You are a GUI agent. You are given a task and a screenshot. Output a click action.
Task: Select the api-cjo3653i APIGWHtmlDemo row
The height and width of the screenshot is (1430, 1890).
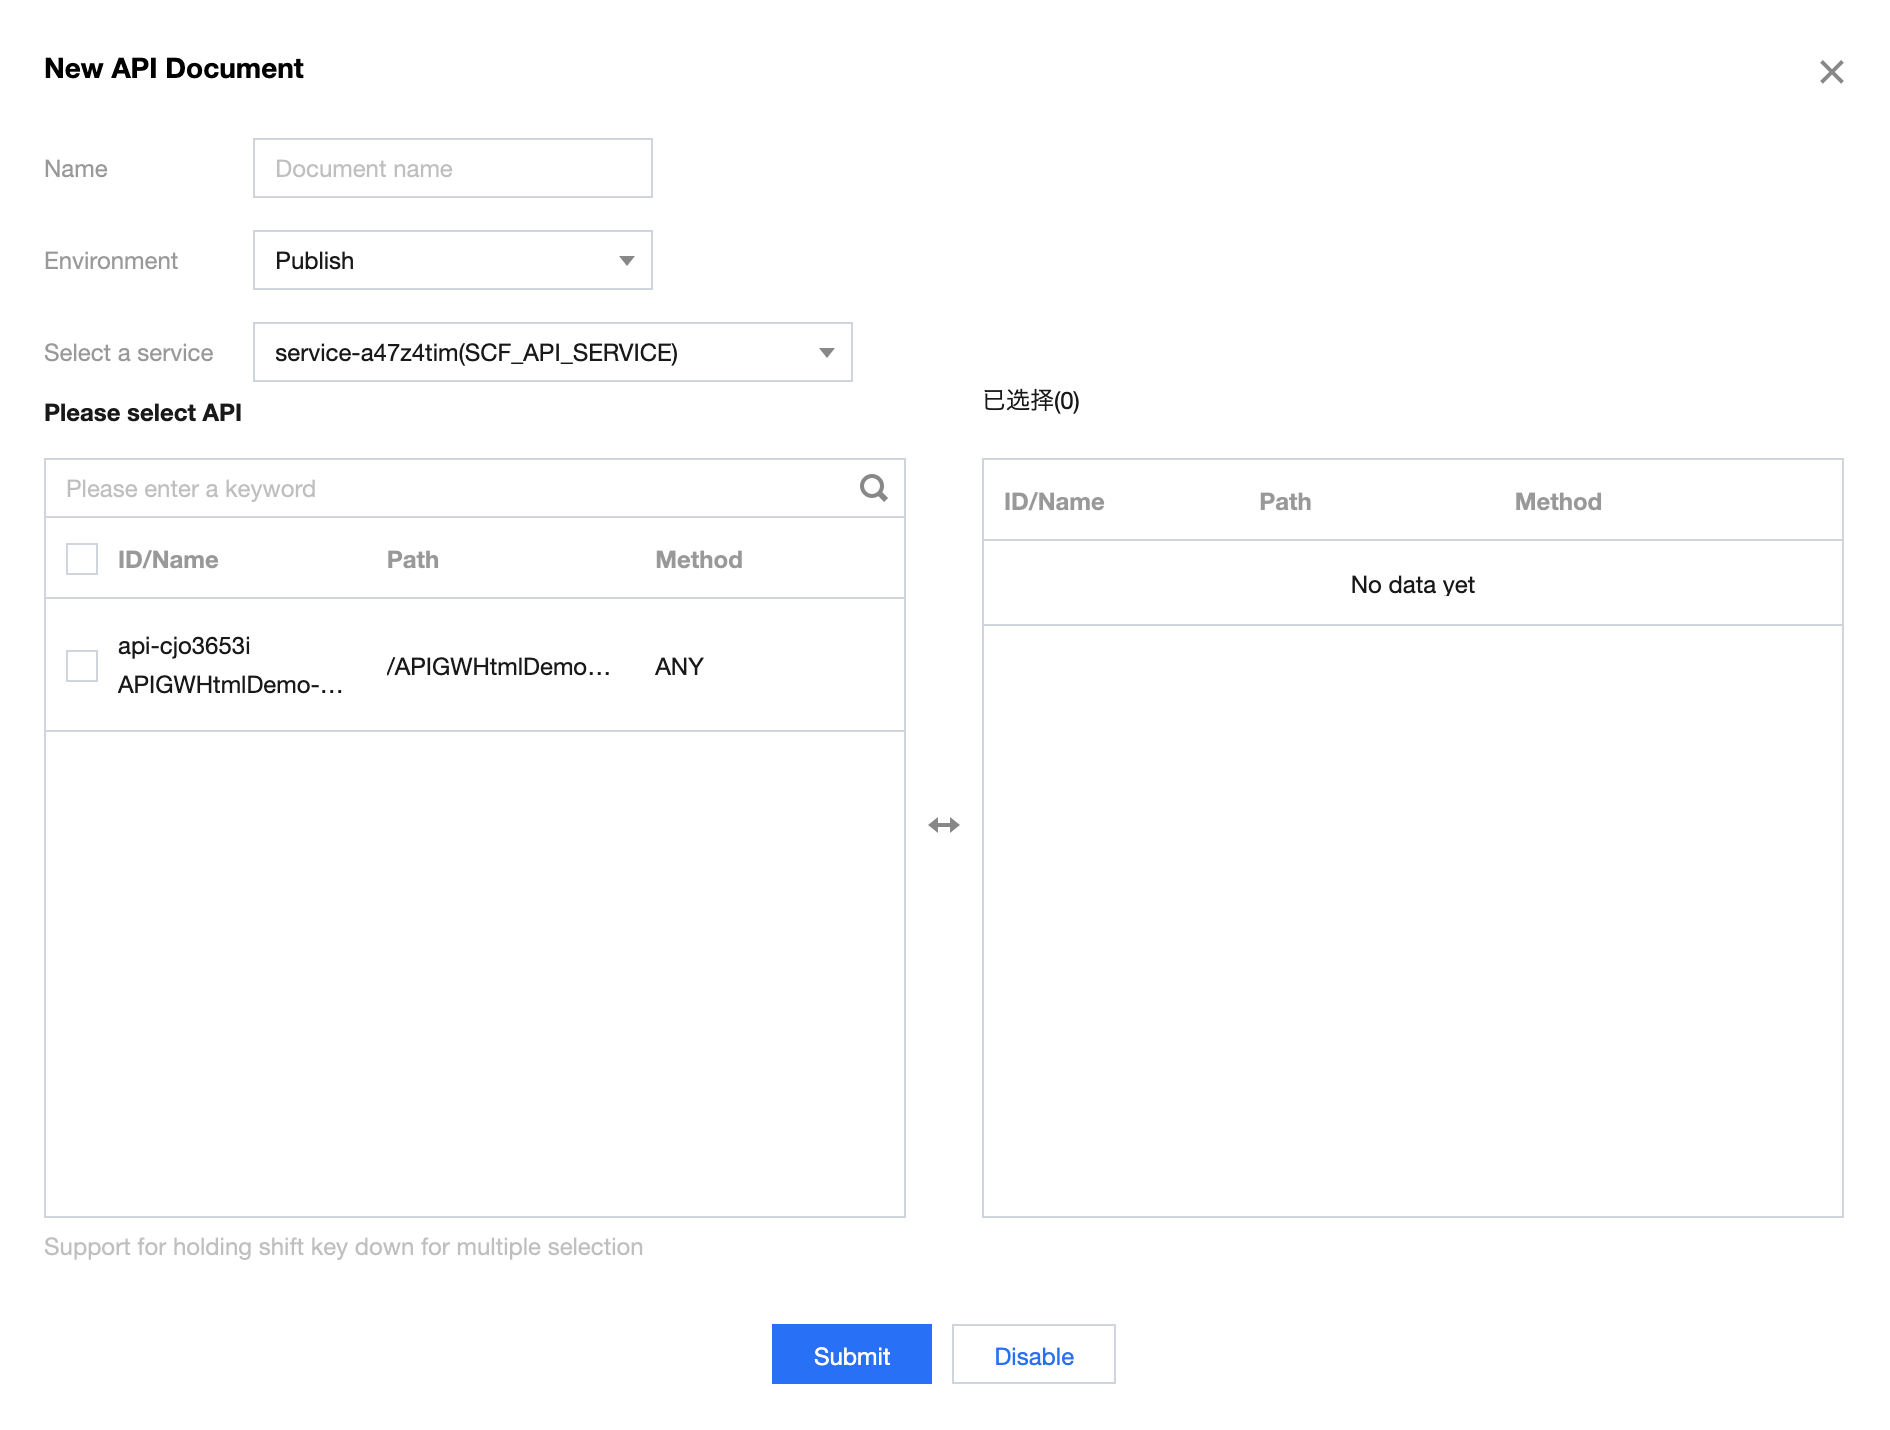pyautogui.click(x=230, y=666)
